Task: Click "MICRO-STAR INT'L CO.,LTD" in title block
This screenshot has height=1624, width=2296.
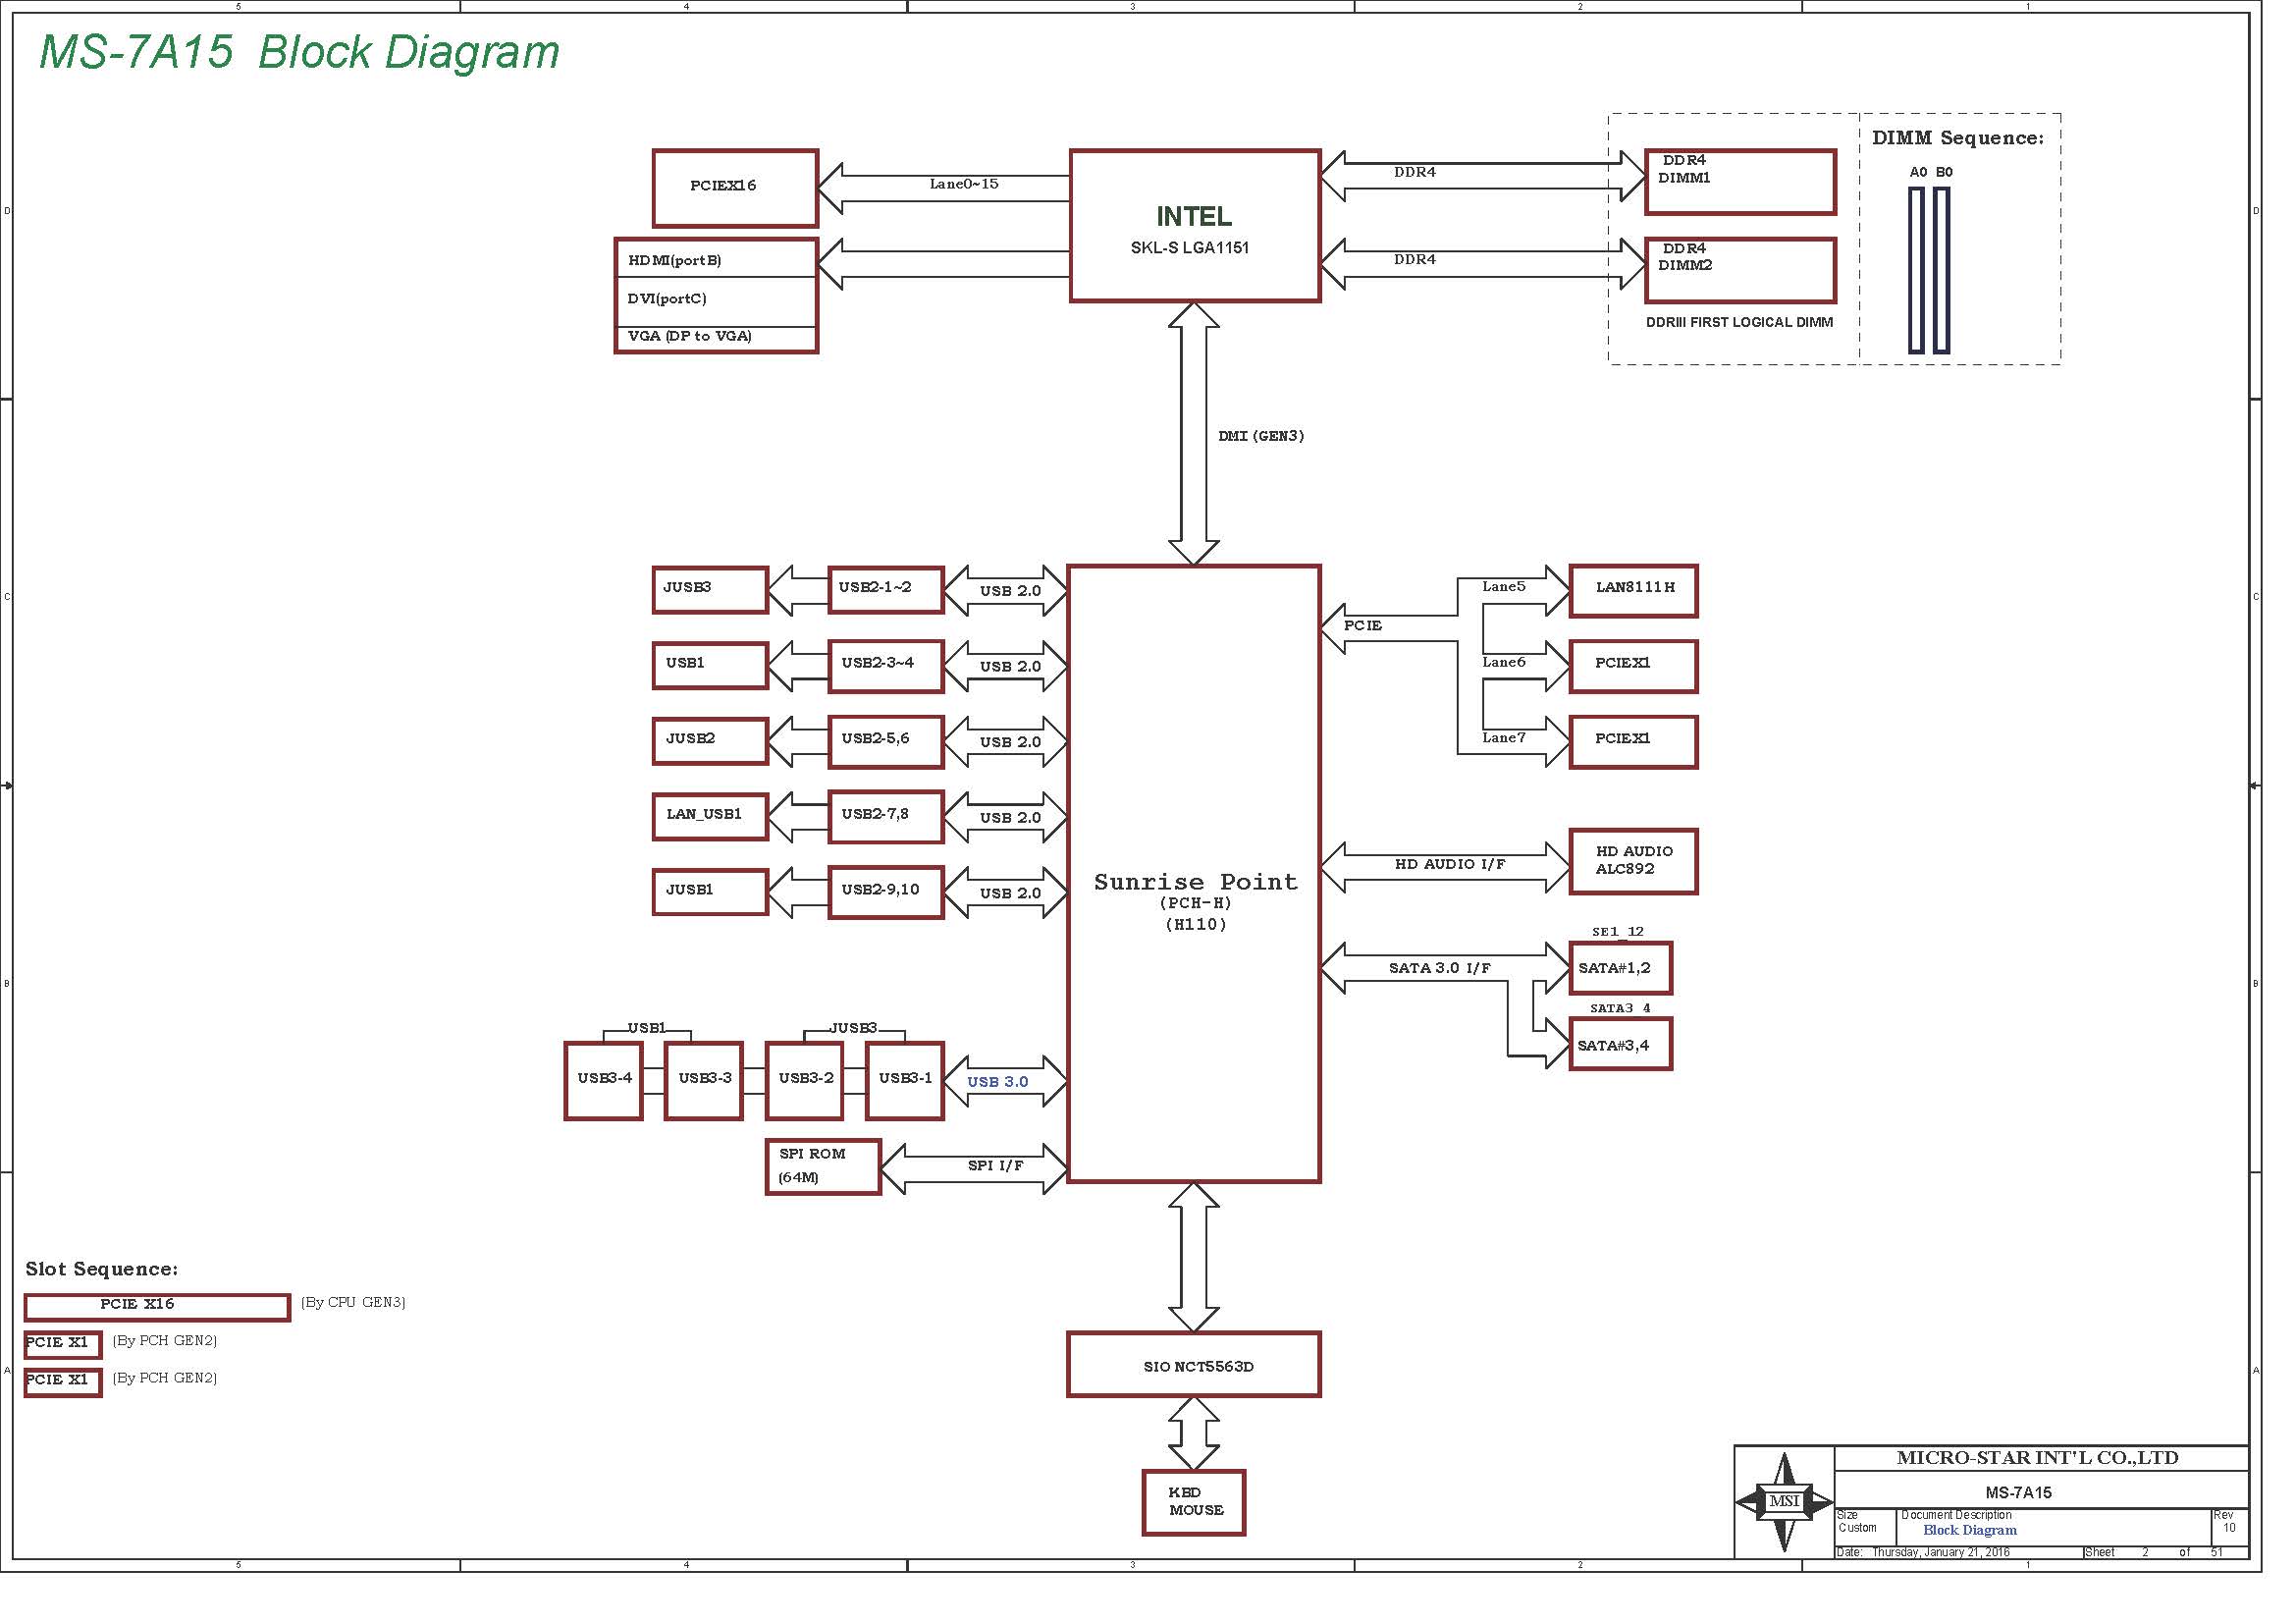Action: coord(2037,1458)
